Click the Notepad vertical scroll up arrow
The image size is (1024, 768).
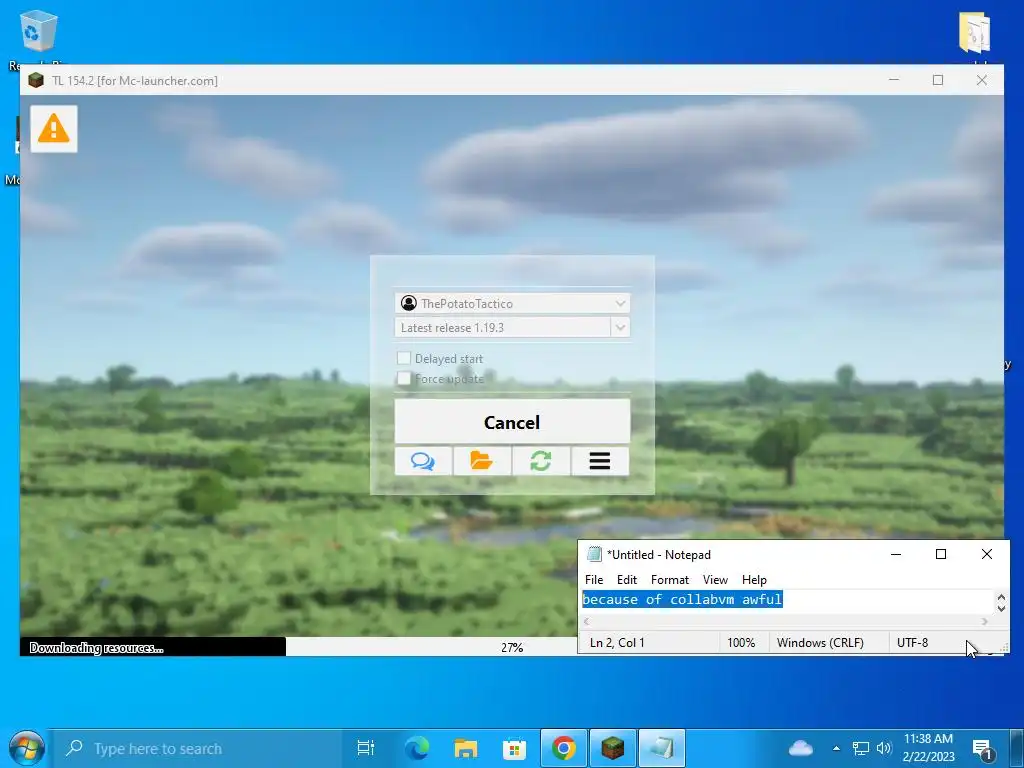pos(1001,597)
